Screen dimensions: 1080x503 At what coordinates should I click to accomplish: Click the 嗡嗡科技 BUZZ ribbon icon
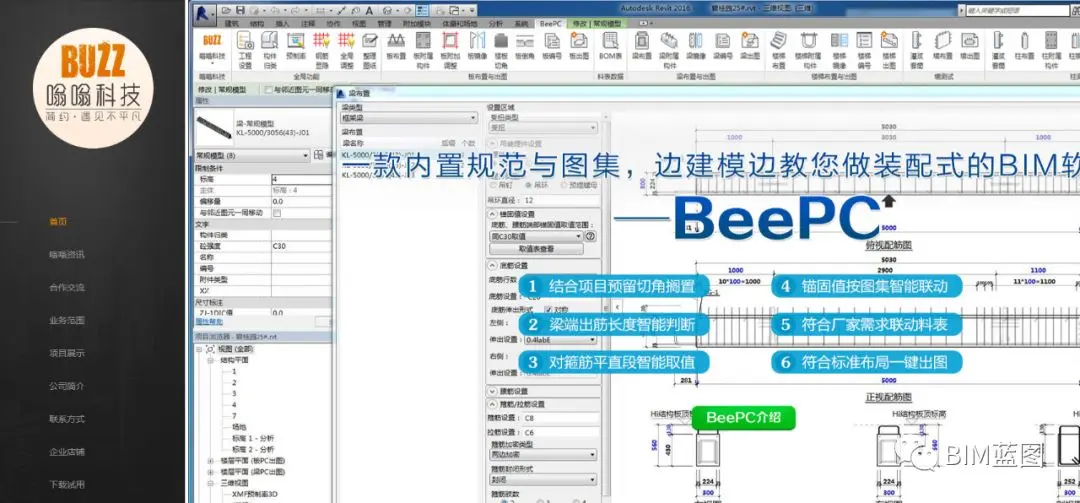coord(212,47)
